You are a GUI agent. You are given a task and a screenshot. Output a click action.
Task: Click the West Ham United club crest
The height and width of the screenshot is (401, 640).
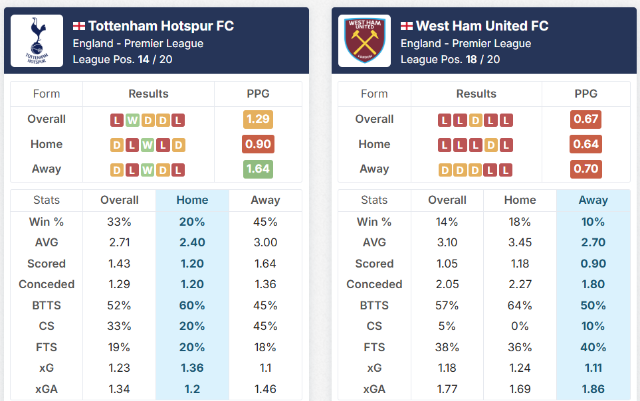(365, 41)
